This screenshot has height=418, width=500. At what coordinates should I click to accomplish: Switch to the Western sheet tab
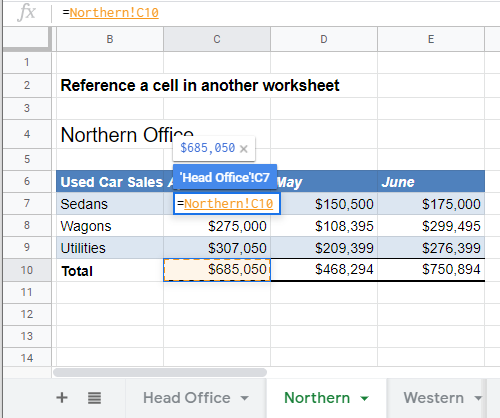(x=434, y=398)
